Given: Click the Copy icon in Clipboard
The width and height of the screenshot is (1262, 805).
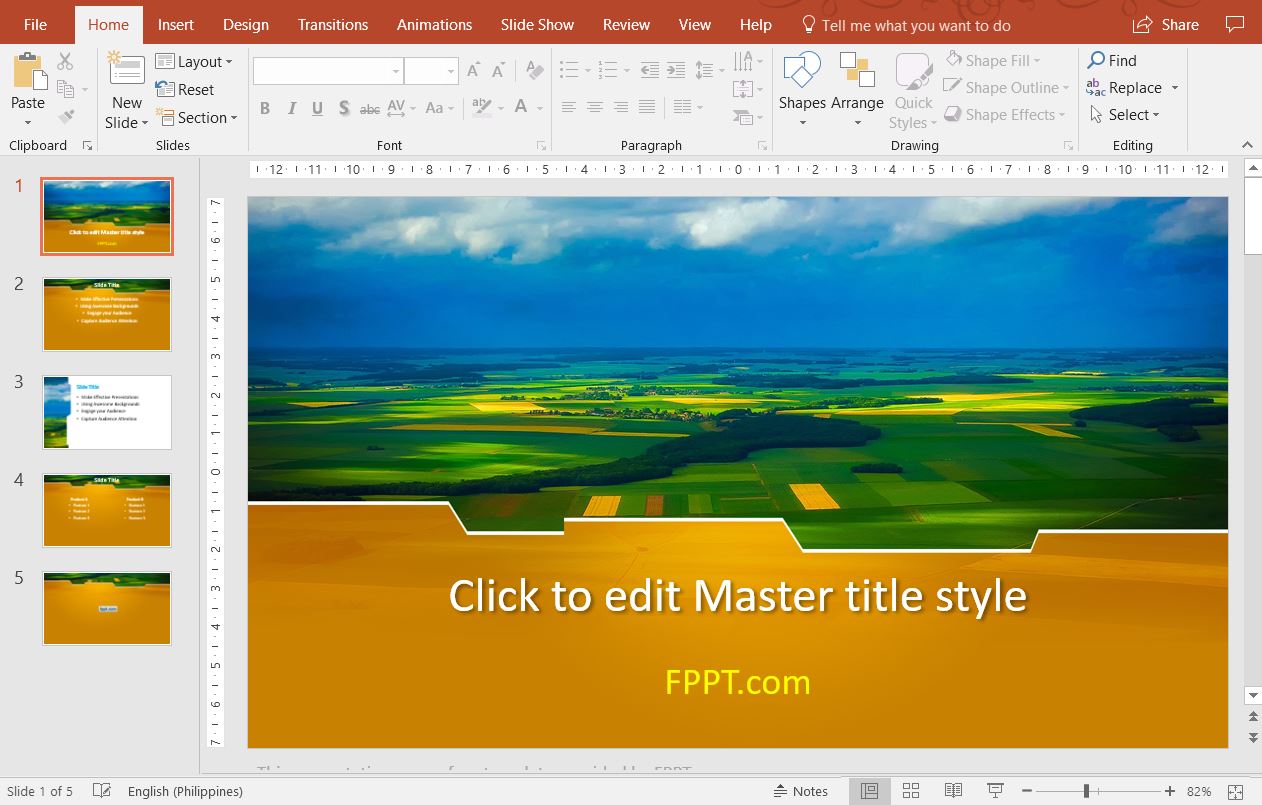Looking at the screenshot, I should tap(66, 89).
